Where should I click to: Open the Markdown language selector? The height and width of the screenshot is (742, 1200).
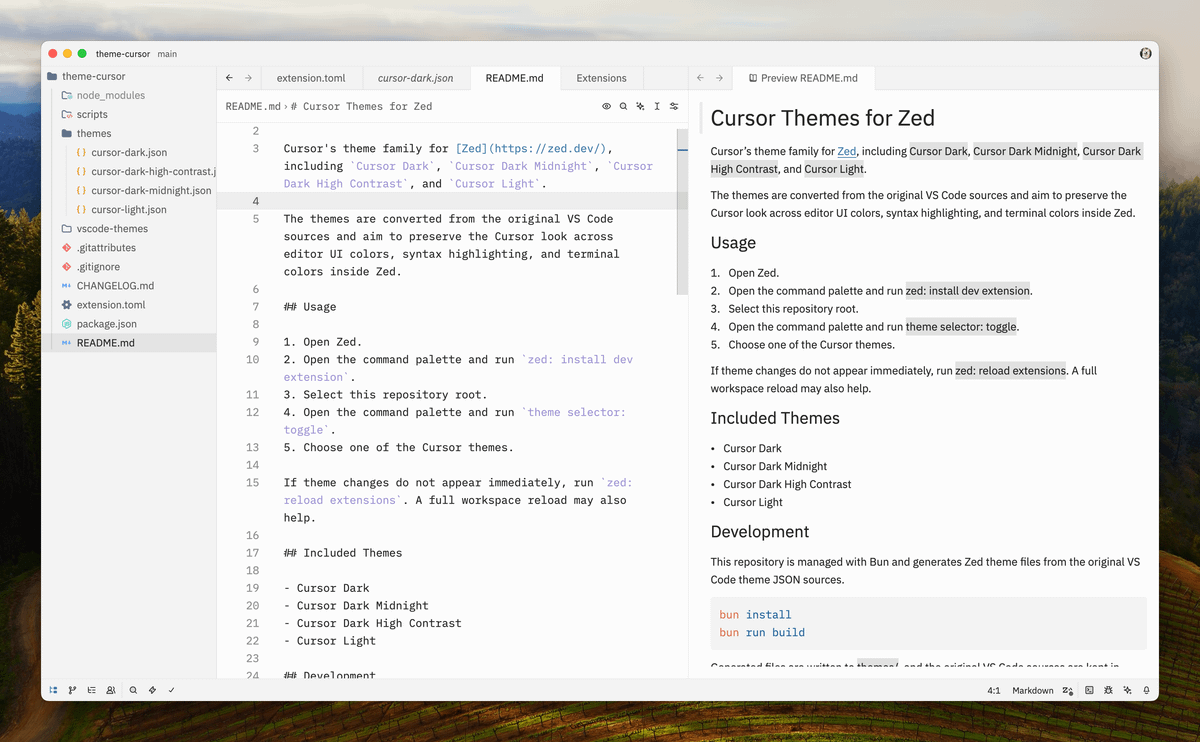[x=1032, y=690]
